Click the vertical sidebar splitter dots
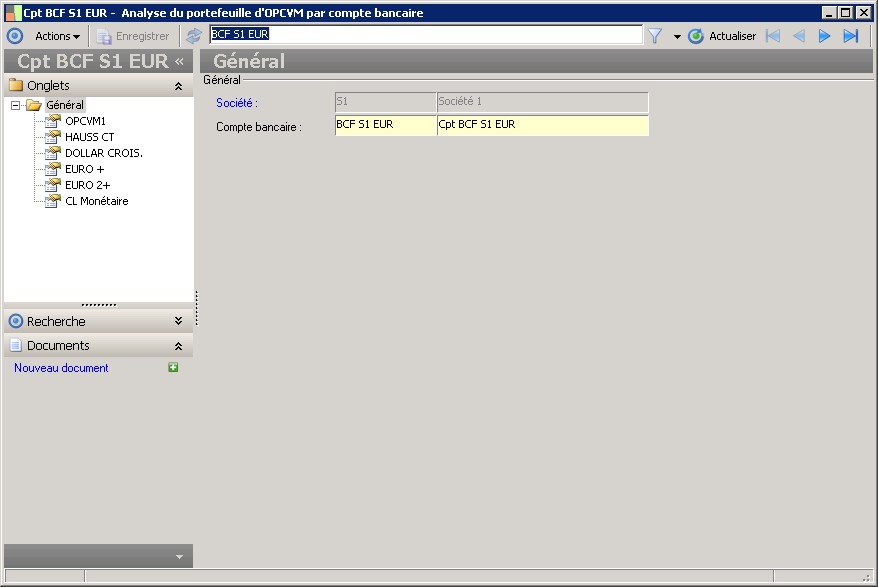The height and width of the screenshot is (587, 878). (197, 308)
